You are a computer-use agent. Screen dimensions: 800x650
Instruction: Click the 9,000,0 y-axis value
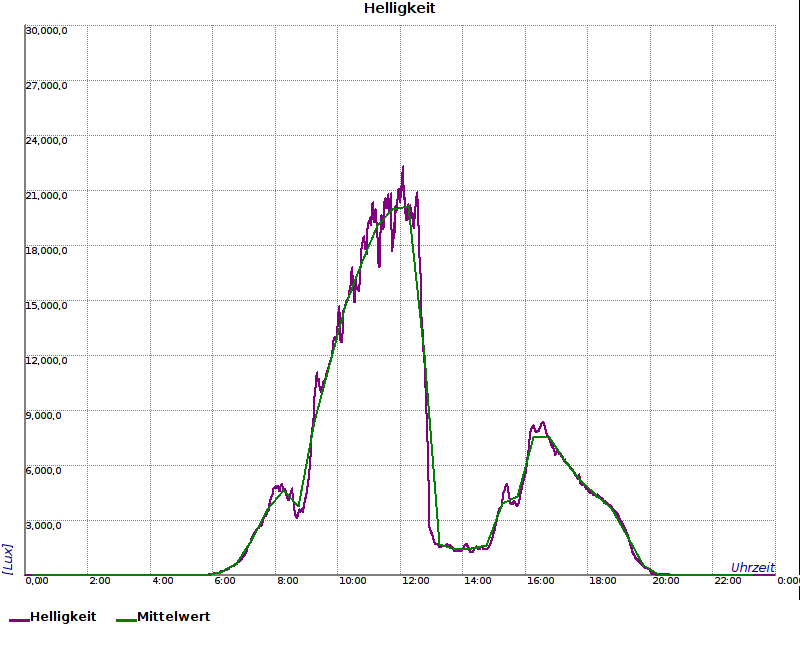click(43, 416)
